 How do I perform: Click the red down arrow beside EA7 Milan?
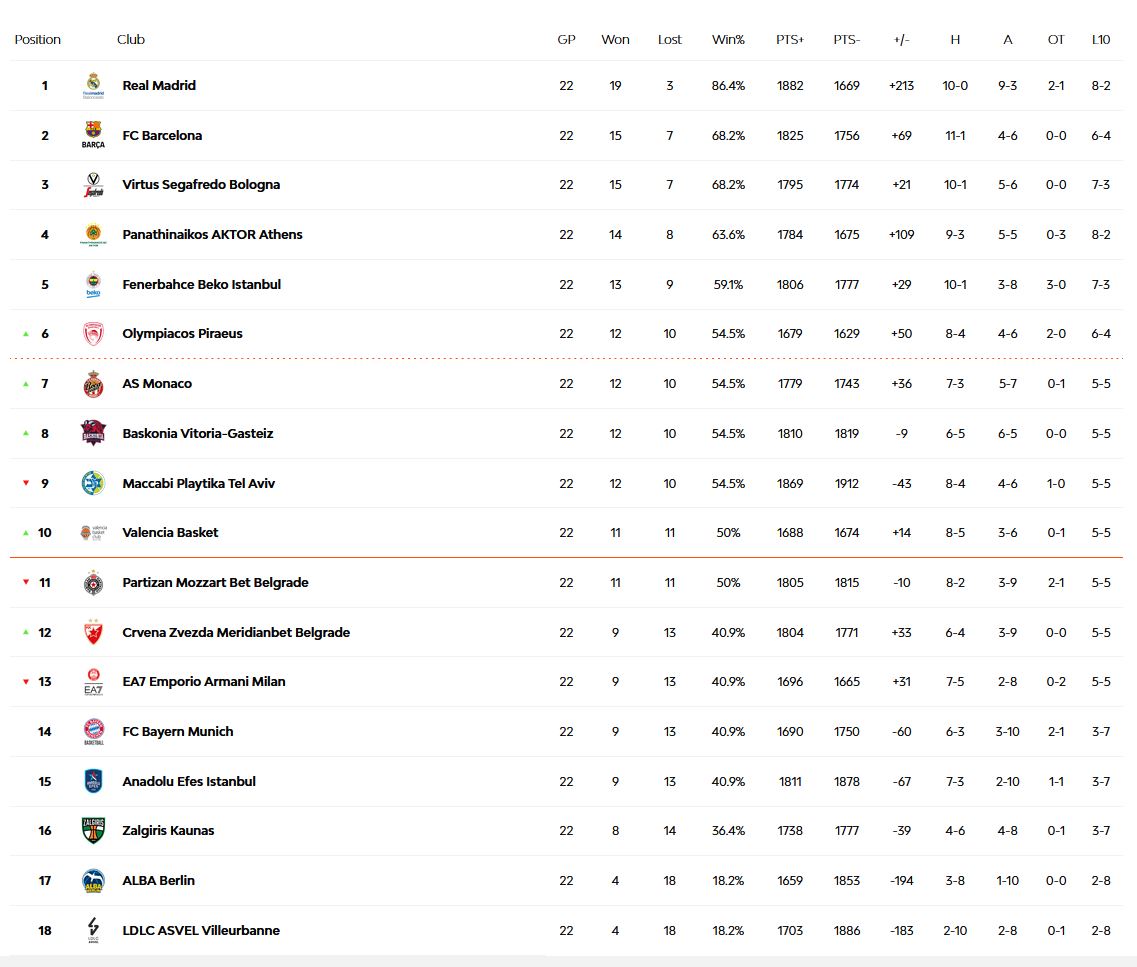(x=26, y=682)
